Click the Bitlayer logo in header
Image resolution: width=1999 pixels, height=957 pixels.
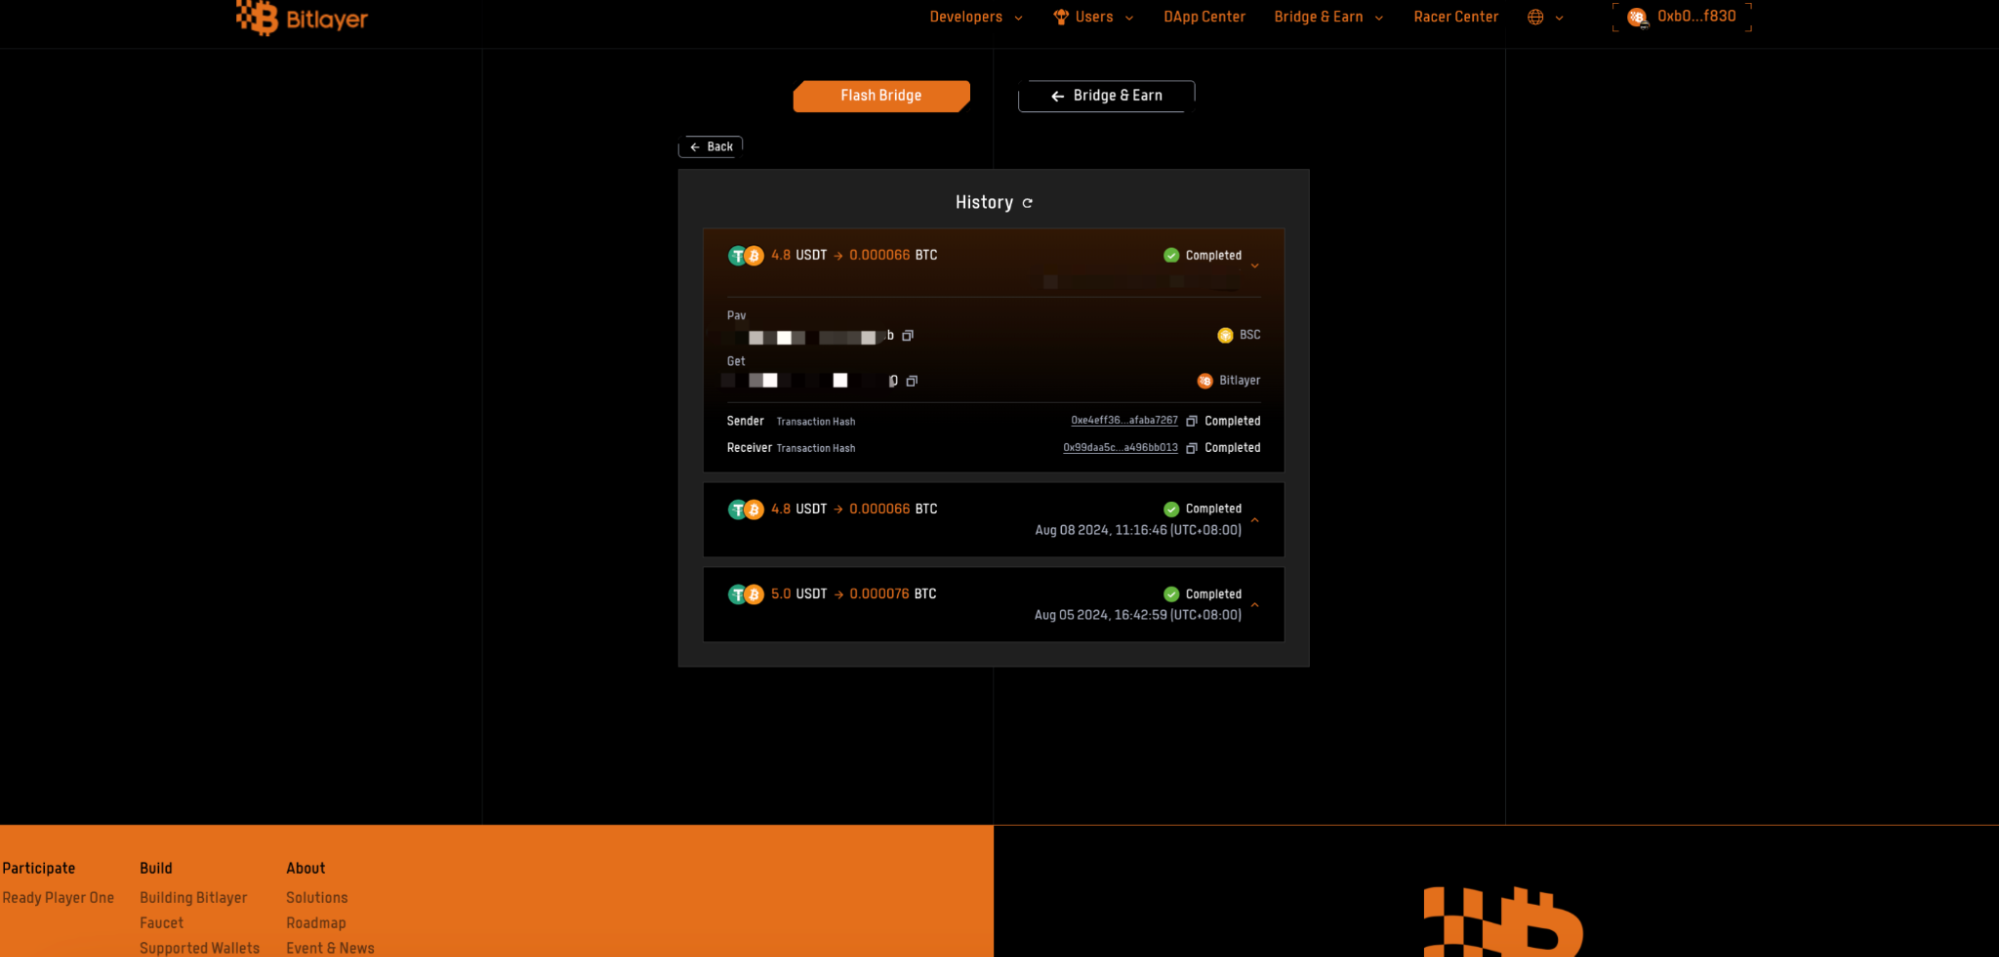pyautogui.click(x=302, y=18)
